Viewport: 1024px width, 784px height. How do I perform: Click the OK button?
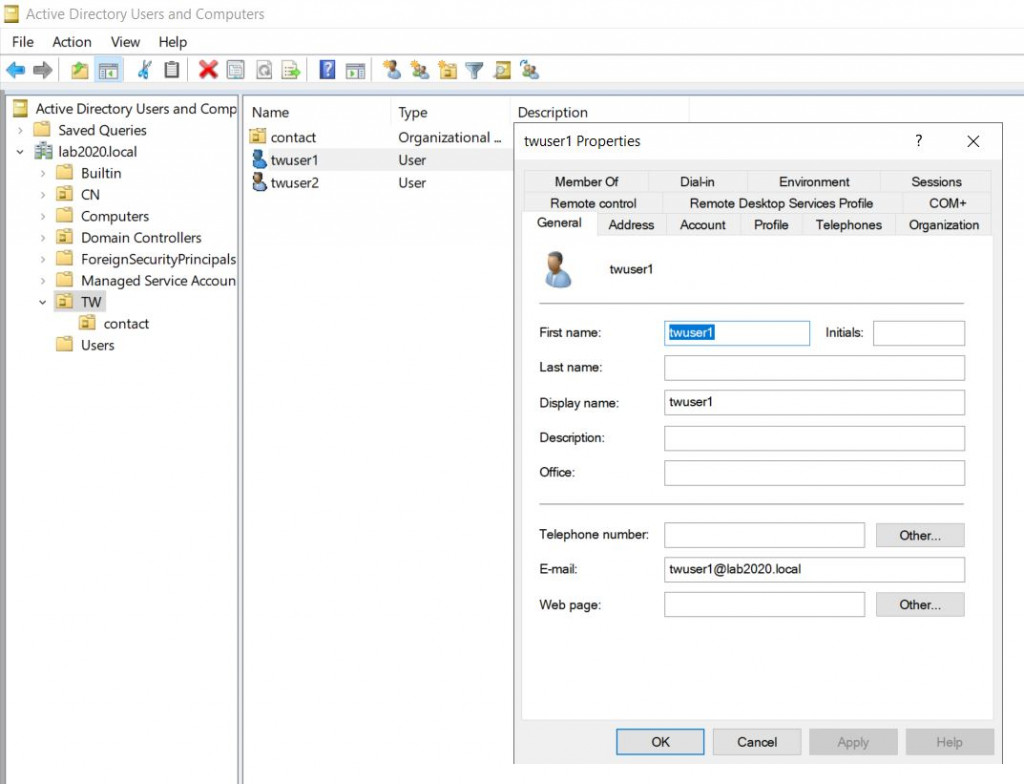pyautogui.click(x=660, y=742)
